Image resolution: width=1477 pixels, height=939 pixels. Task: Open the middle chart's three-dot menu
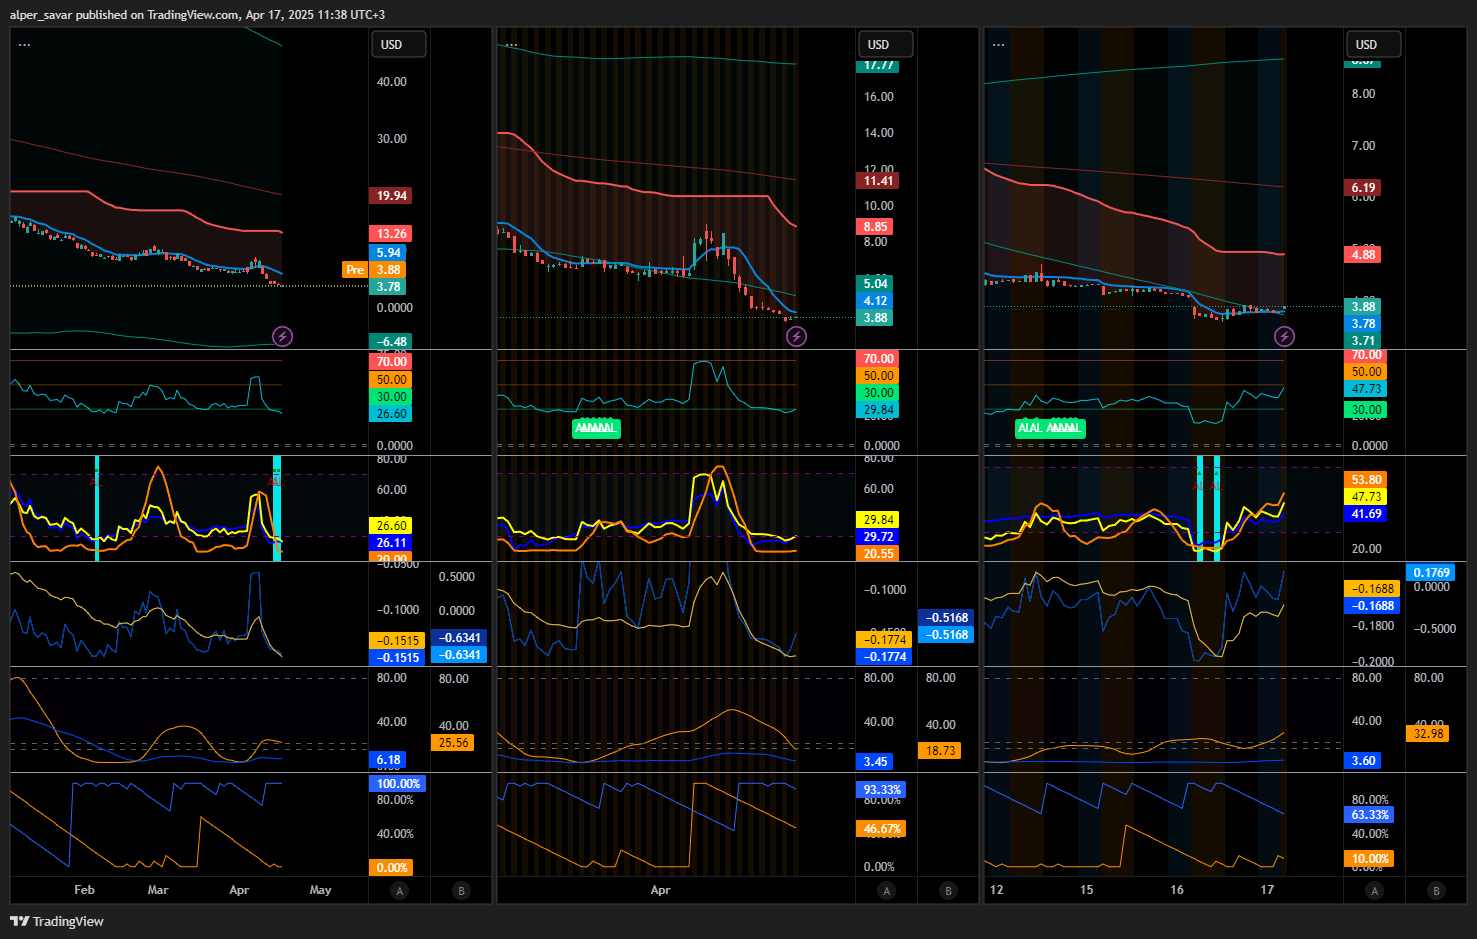[x=511, y=45]
